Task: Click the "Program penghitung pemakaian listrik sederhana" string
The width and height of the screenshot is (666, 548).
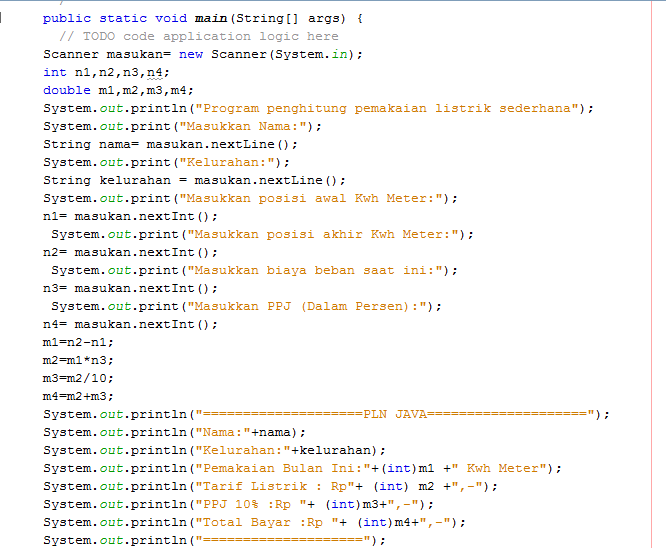Action: (387, 108)
